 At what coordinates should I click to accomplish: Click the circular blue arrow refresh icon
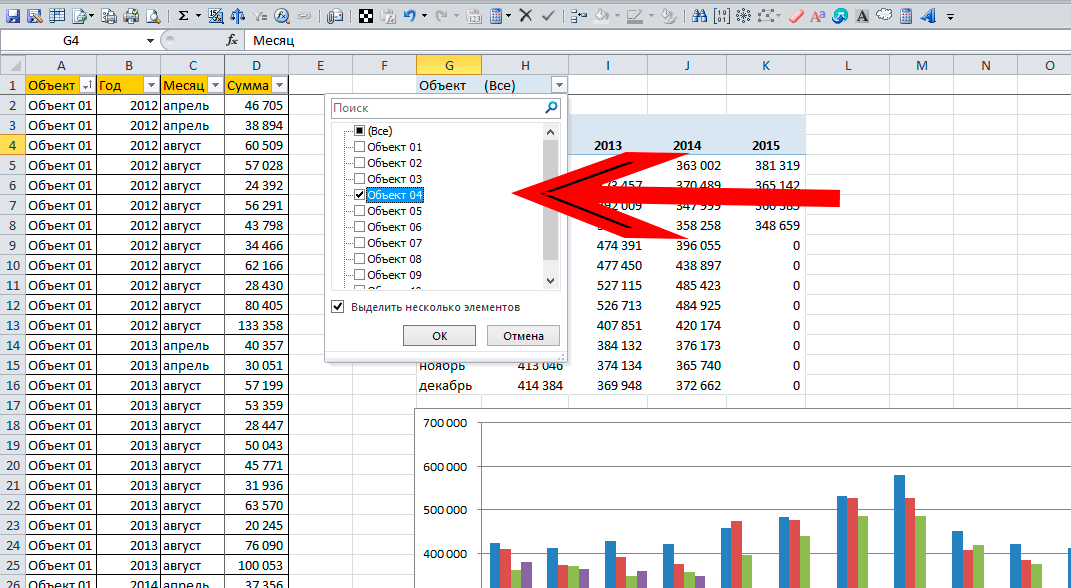pos(839,15)
